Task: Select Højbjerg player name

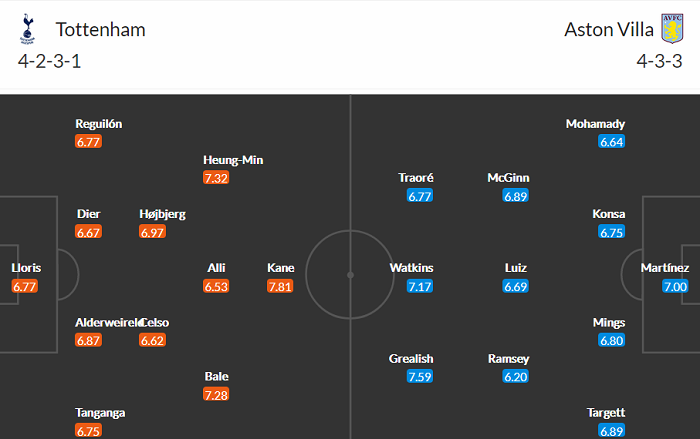Action: pyautogui.click(x=162, y=214)
